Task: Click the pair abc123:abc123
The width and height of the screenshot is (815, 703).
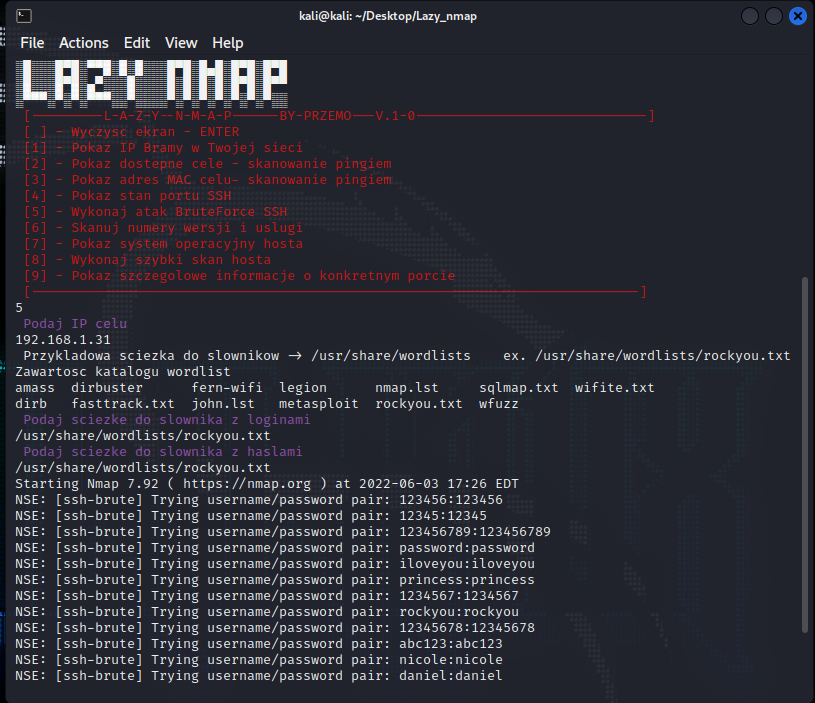Action: pos(451,644)
